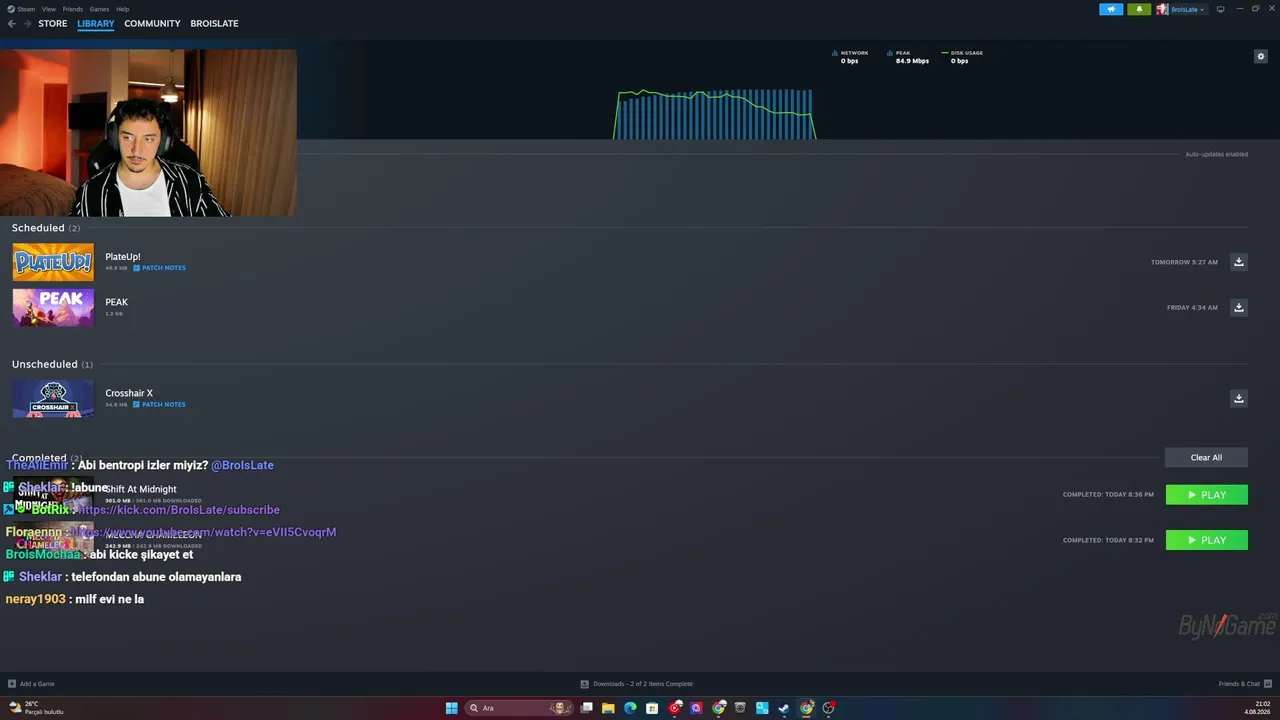Open Steam announcements megaphone button
1280x720 pixels.
tap(1111, 9)
